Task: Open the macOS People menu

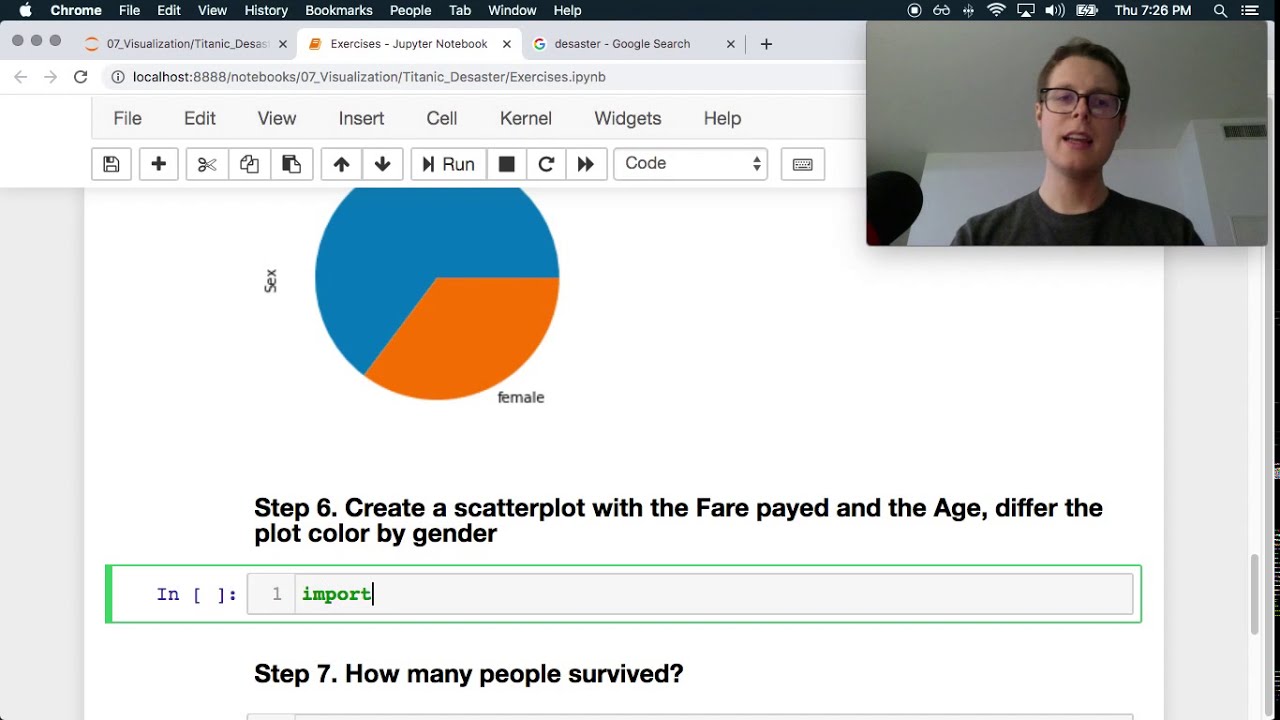Action: pyautogui.click(x=410, y=10)
